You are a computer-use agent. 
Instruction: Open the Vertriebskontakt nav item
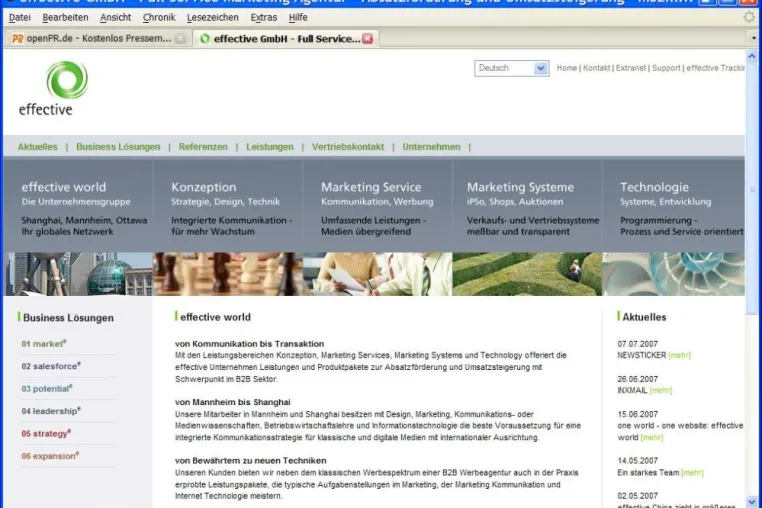(348, 147)
